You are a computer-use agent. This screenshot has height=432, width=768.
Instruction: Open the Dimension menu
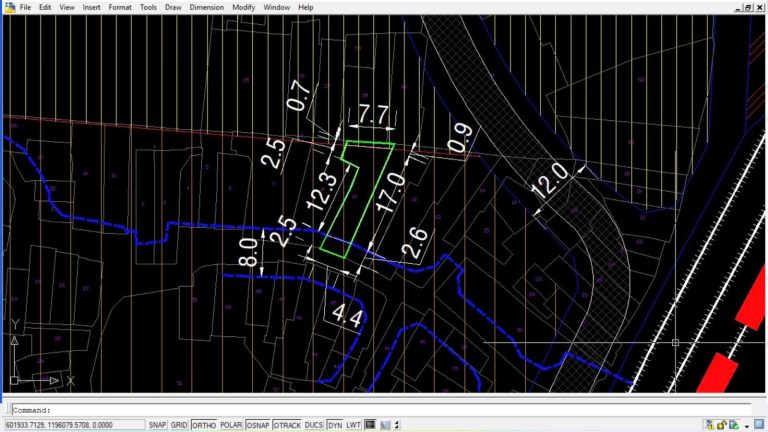tap(206, 7)
